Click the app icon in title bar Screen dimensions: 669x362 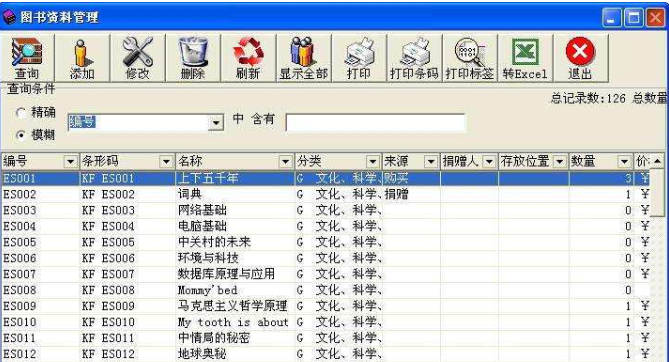coord(9,18)
